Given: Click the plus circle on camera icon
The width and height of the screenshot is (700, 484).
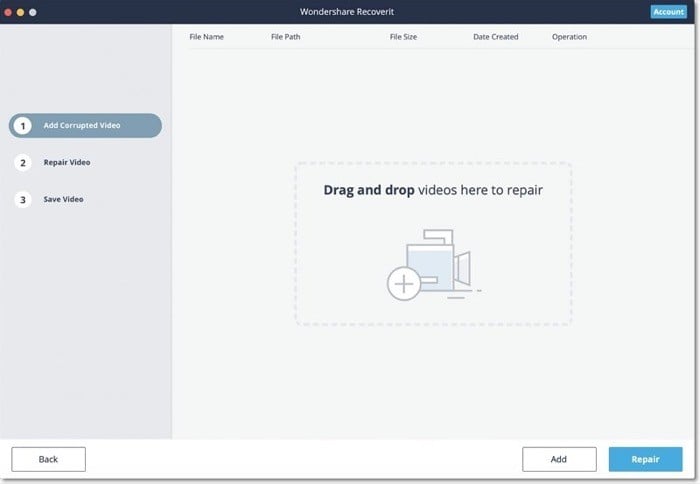Looking at the screenshot, I should 404,284.
